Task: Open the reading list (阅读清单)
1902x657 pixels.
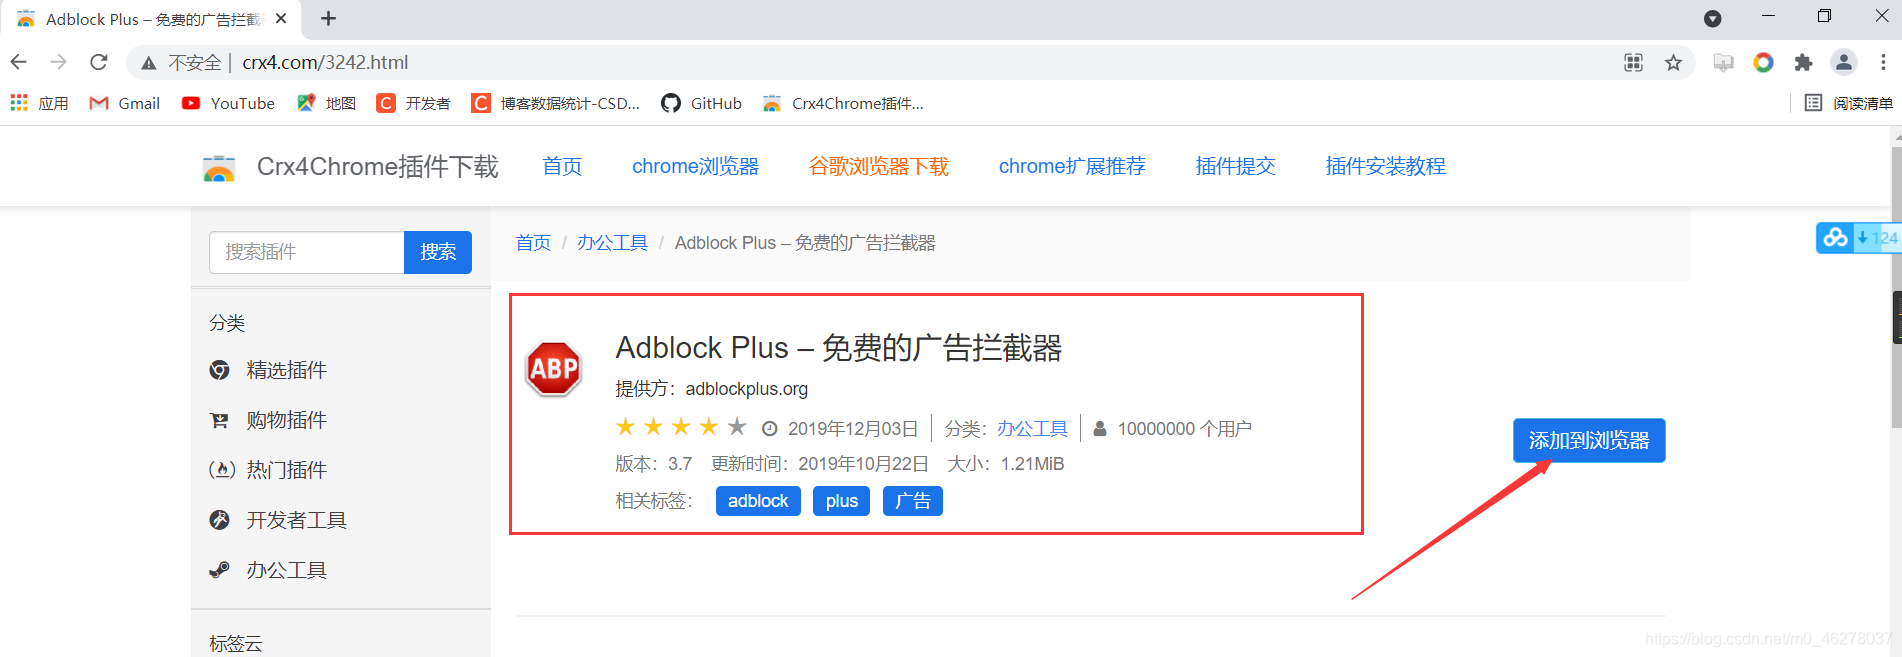Action: point(1849,103)
